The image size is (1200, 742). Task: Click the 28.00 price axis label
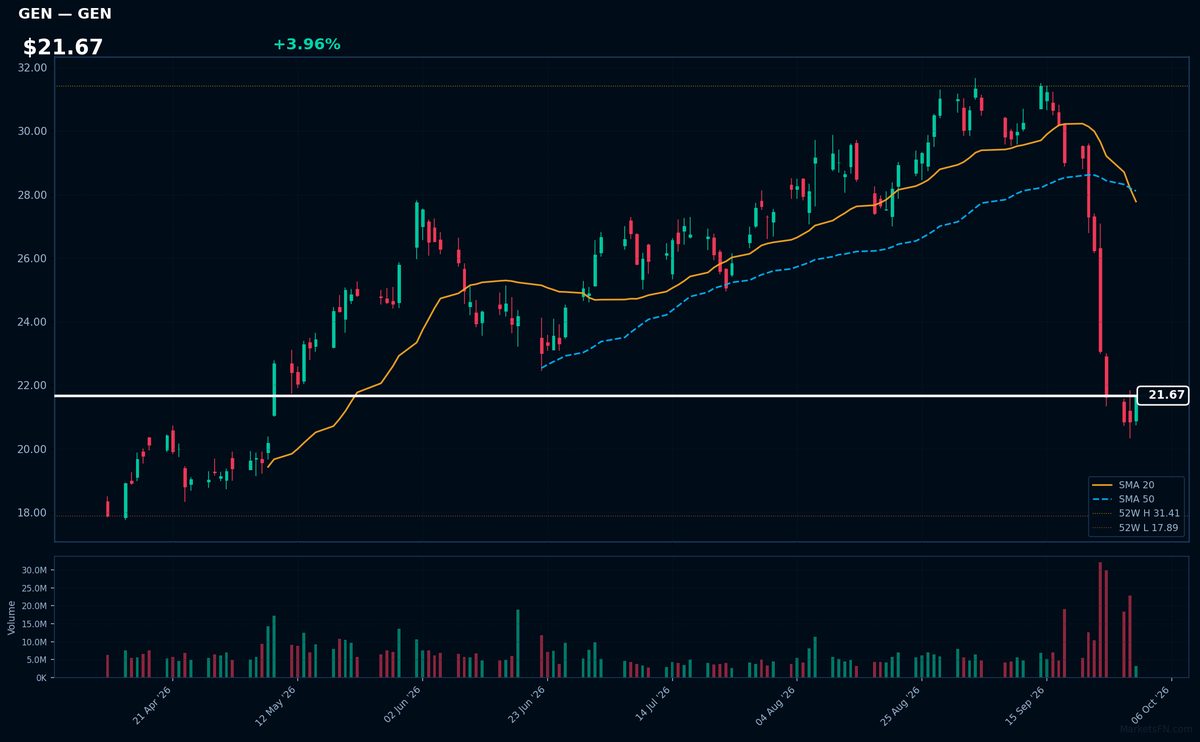(32, 195)
